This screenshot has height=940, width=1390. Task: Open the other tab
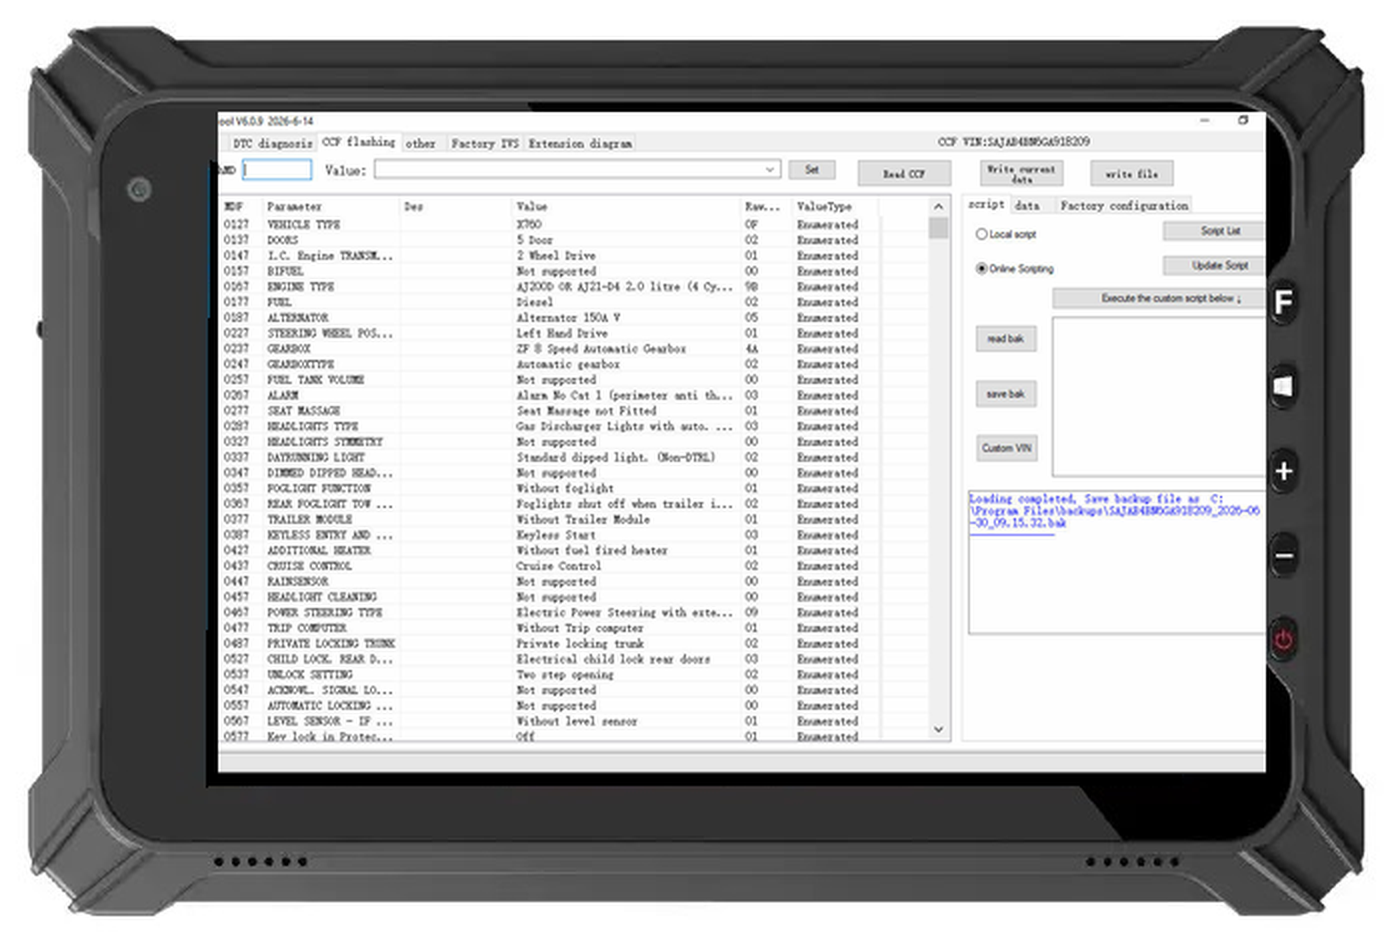tap(420, 143)
